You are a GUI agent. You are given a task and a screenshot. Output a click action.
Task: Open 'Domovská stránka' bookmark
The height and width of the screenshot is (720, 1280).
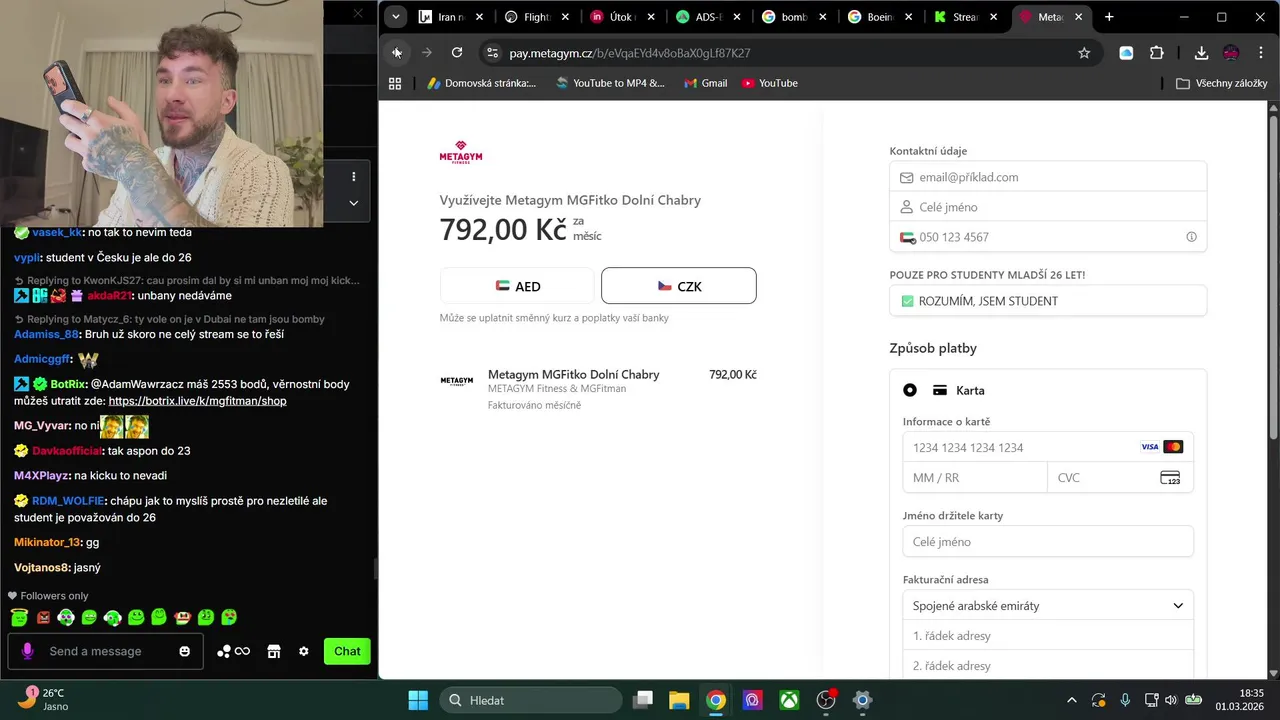482,83
